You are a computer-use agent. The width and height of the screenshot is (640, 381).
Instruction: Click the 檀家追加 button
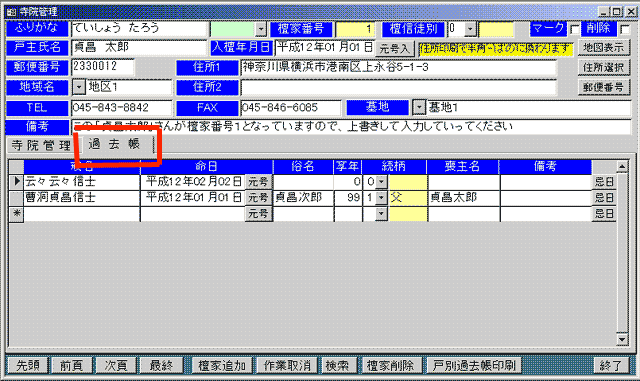(x=222, y=365)
